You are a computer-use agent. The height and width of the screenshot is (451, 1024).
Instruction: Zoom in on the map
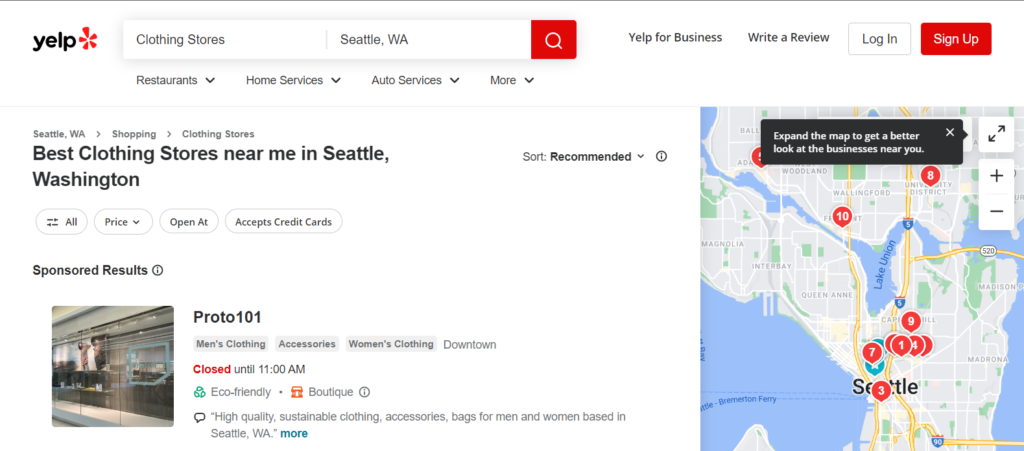pyautogui.click(x=996, y=176)
